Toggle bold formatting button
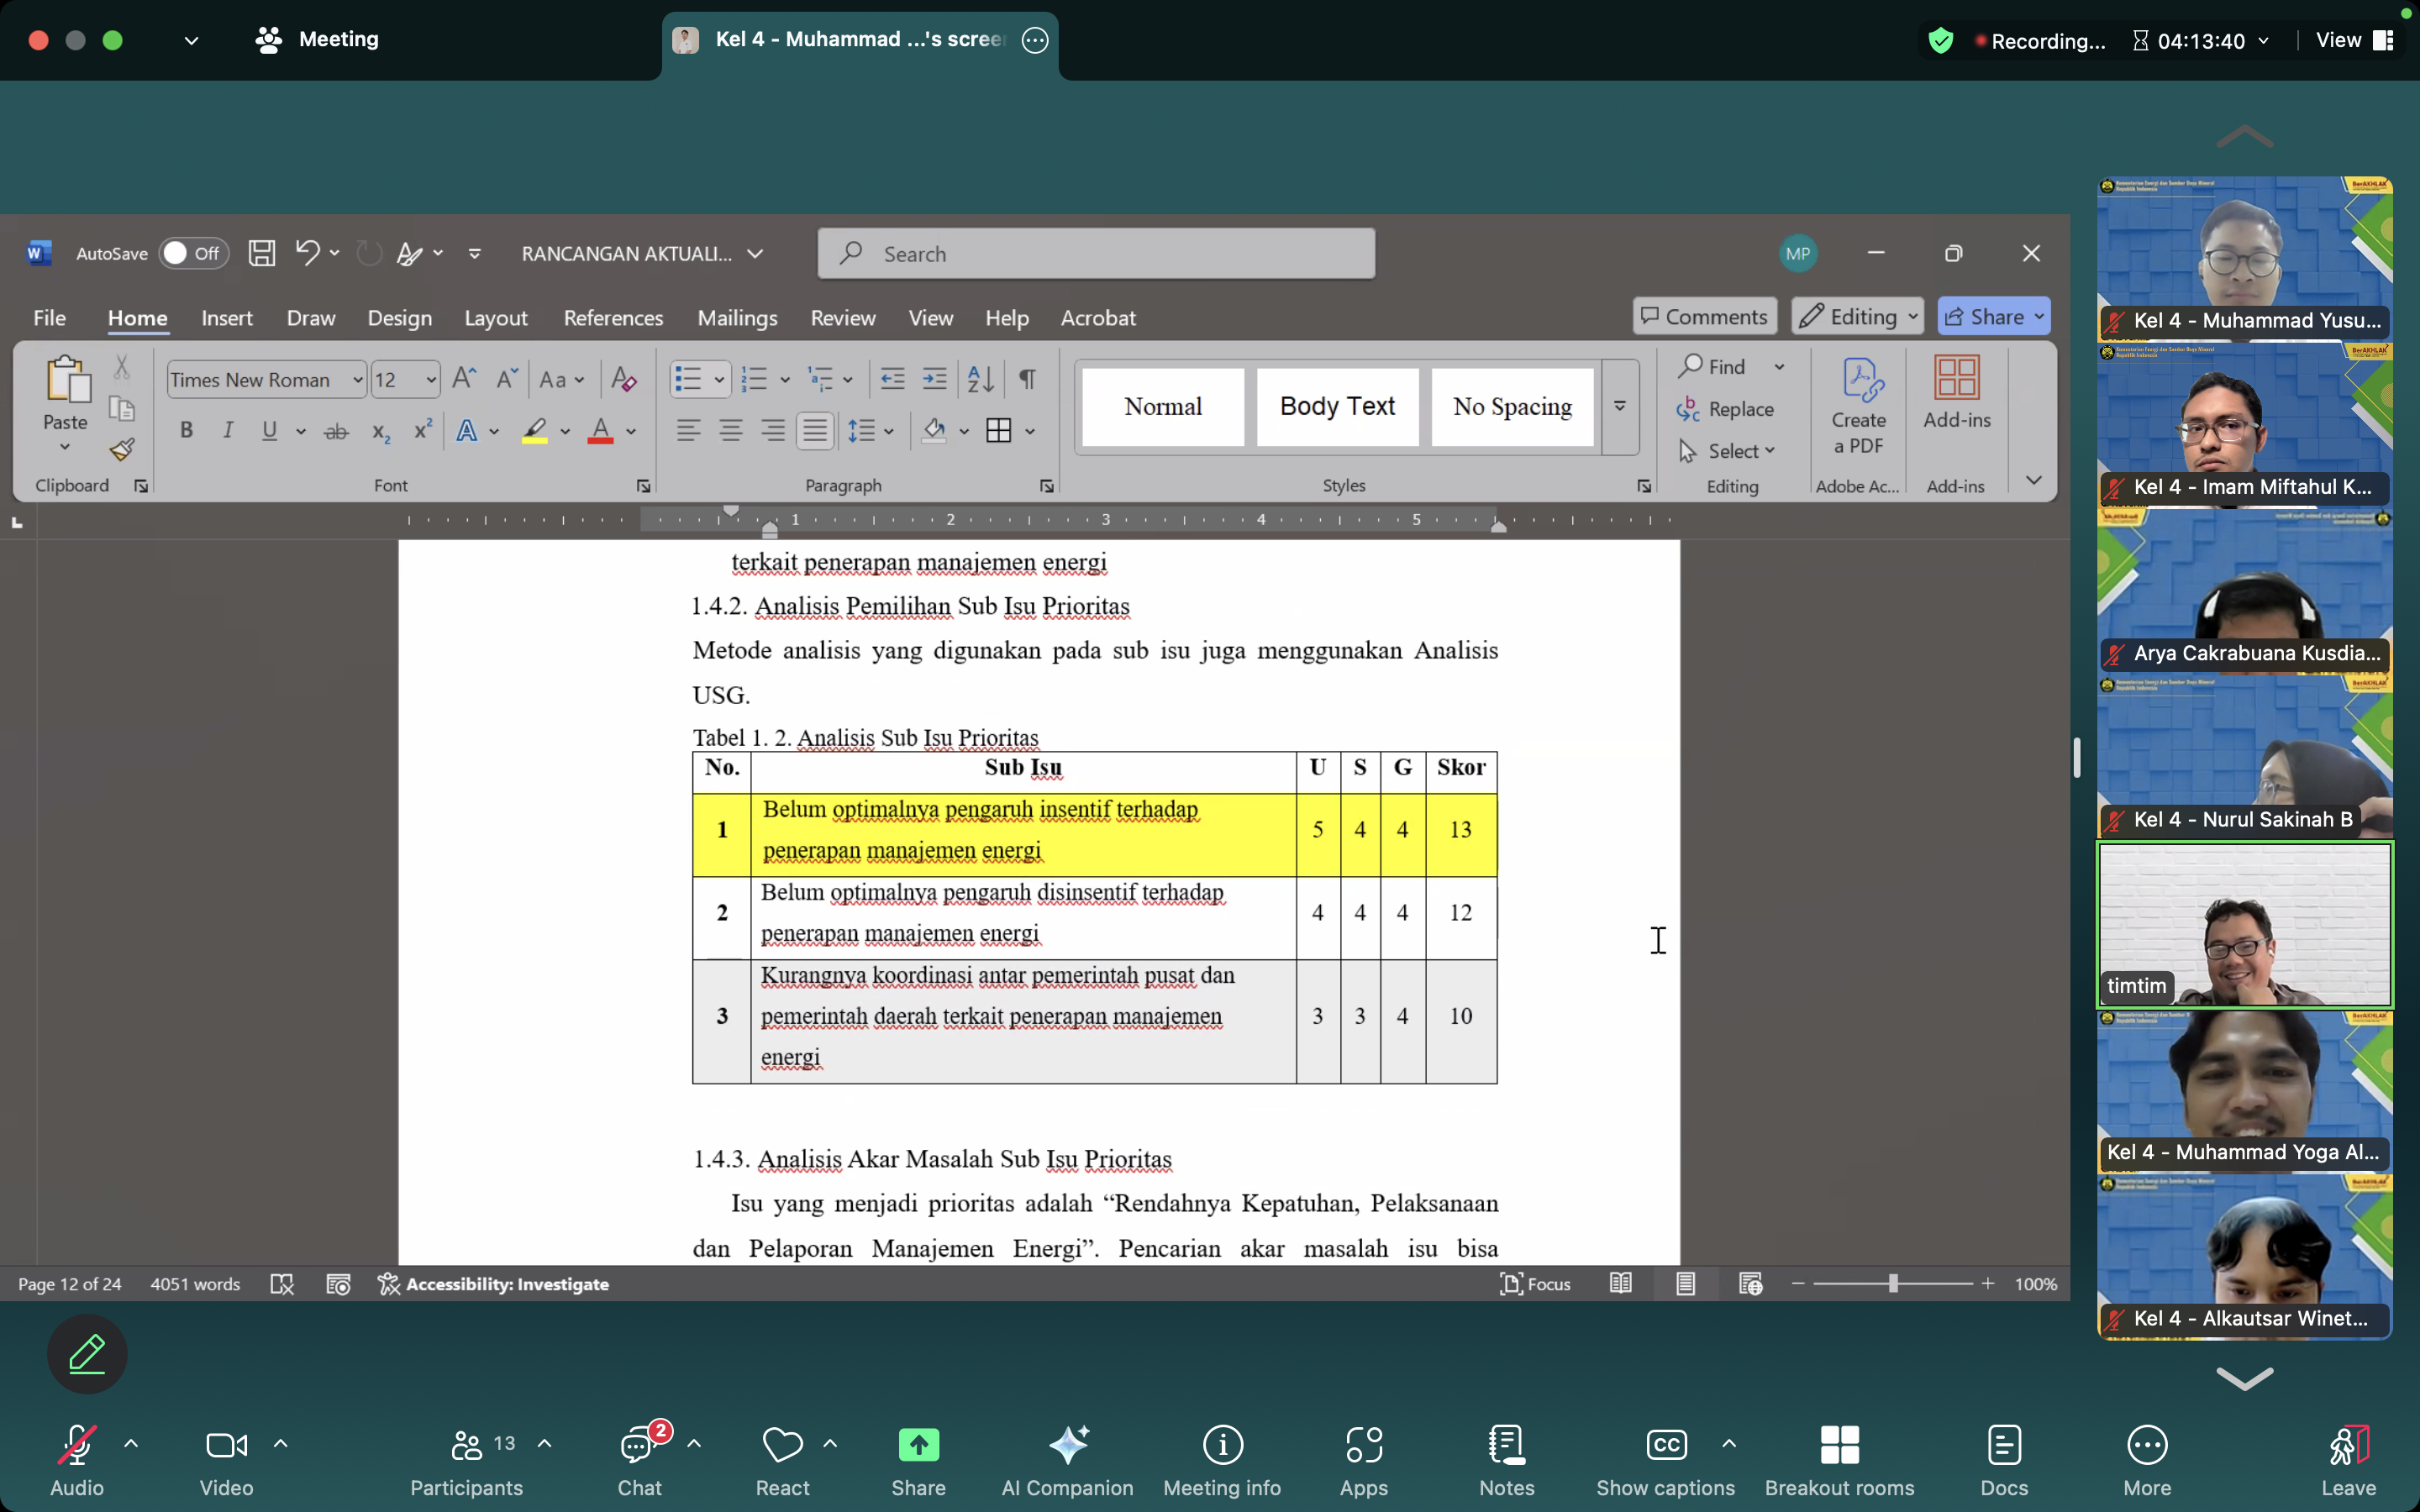Image resolution: width=2420 pixels, height=1512 pixels. [x=186, y=431]
